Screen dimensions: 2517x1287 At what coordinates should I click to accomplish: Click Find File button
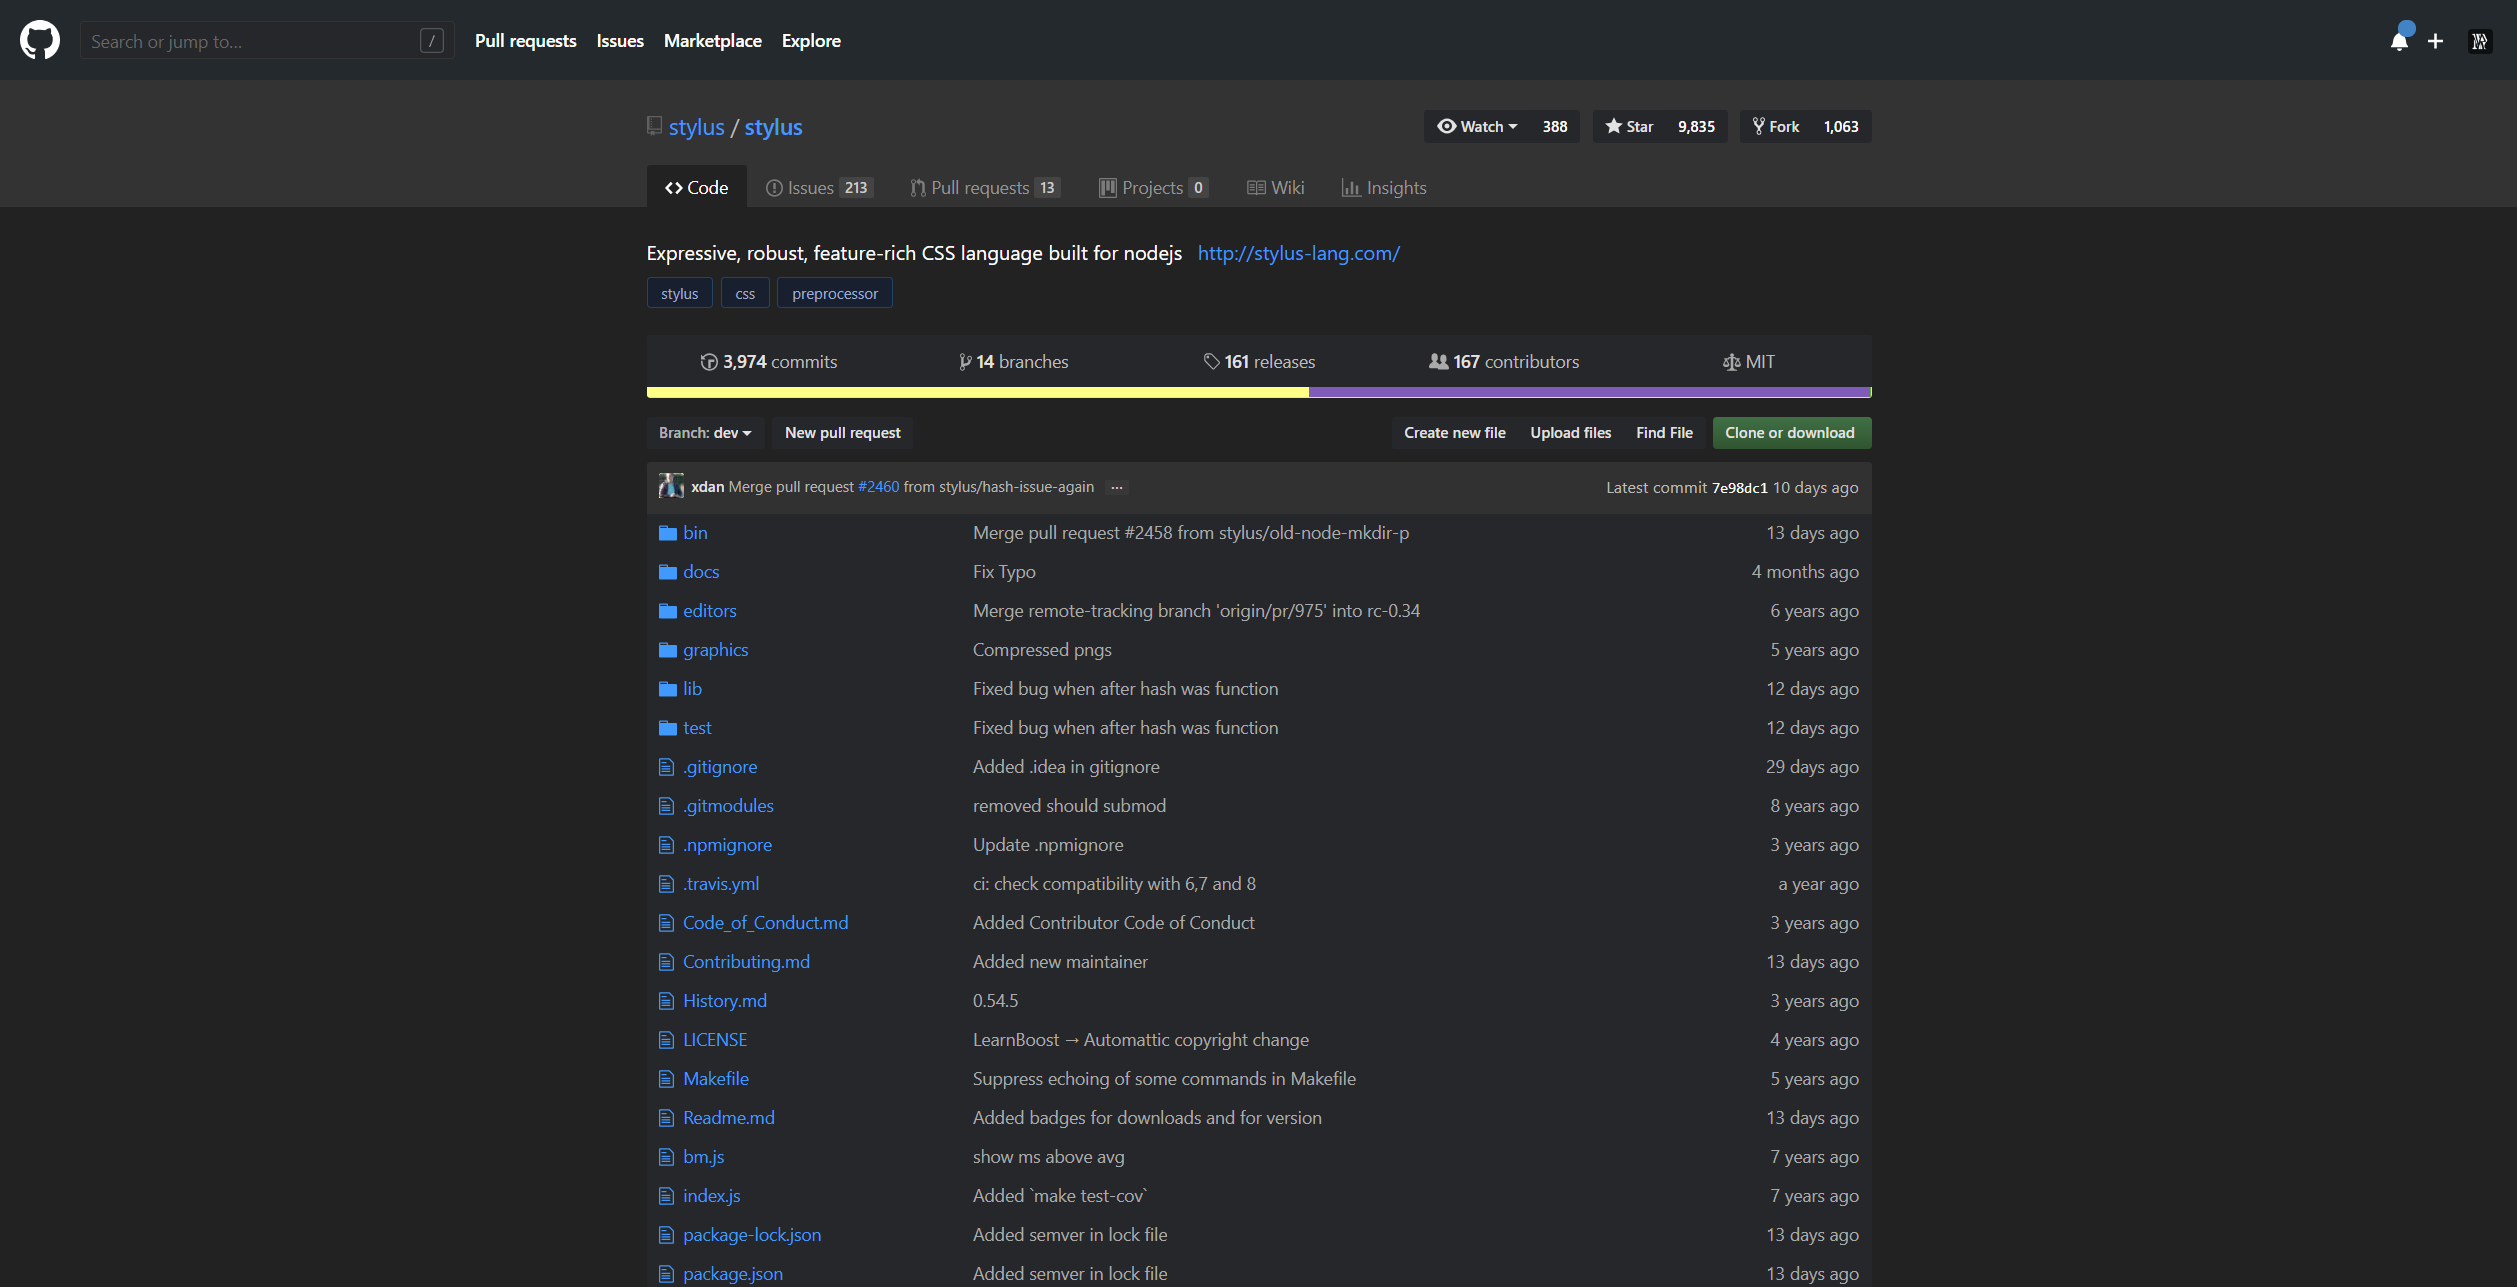click(x=1664, y=433)
